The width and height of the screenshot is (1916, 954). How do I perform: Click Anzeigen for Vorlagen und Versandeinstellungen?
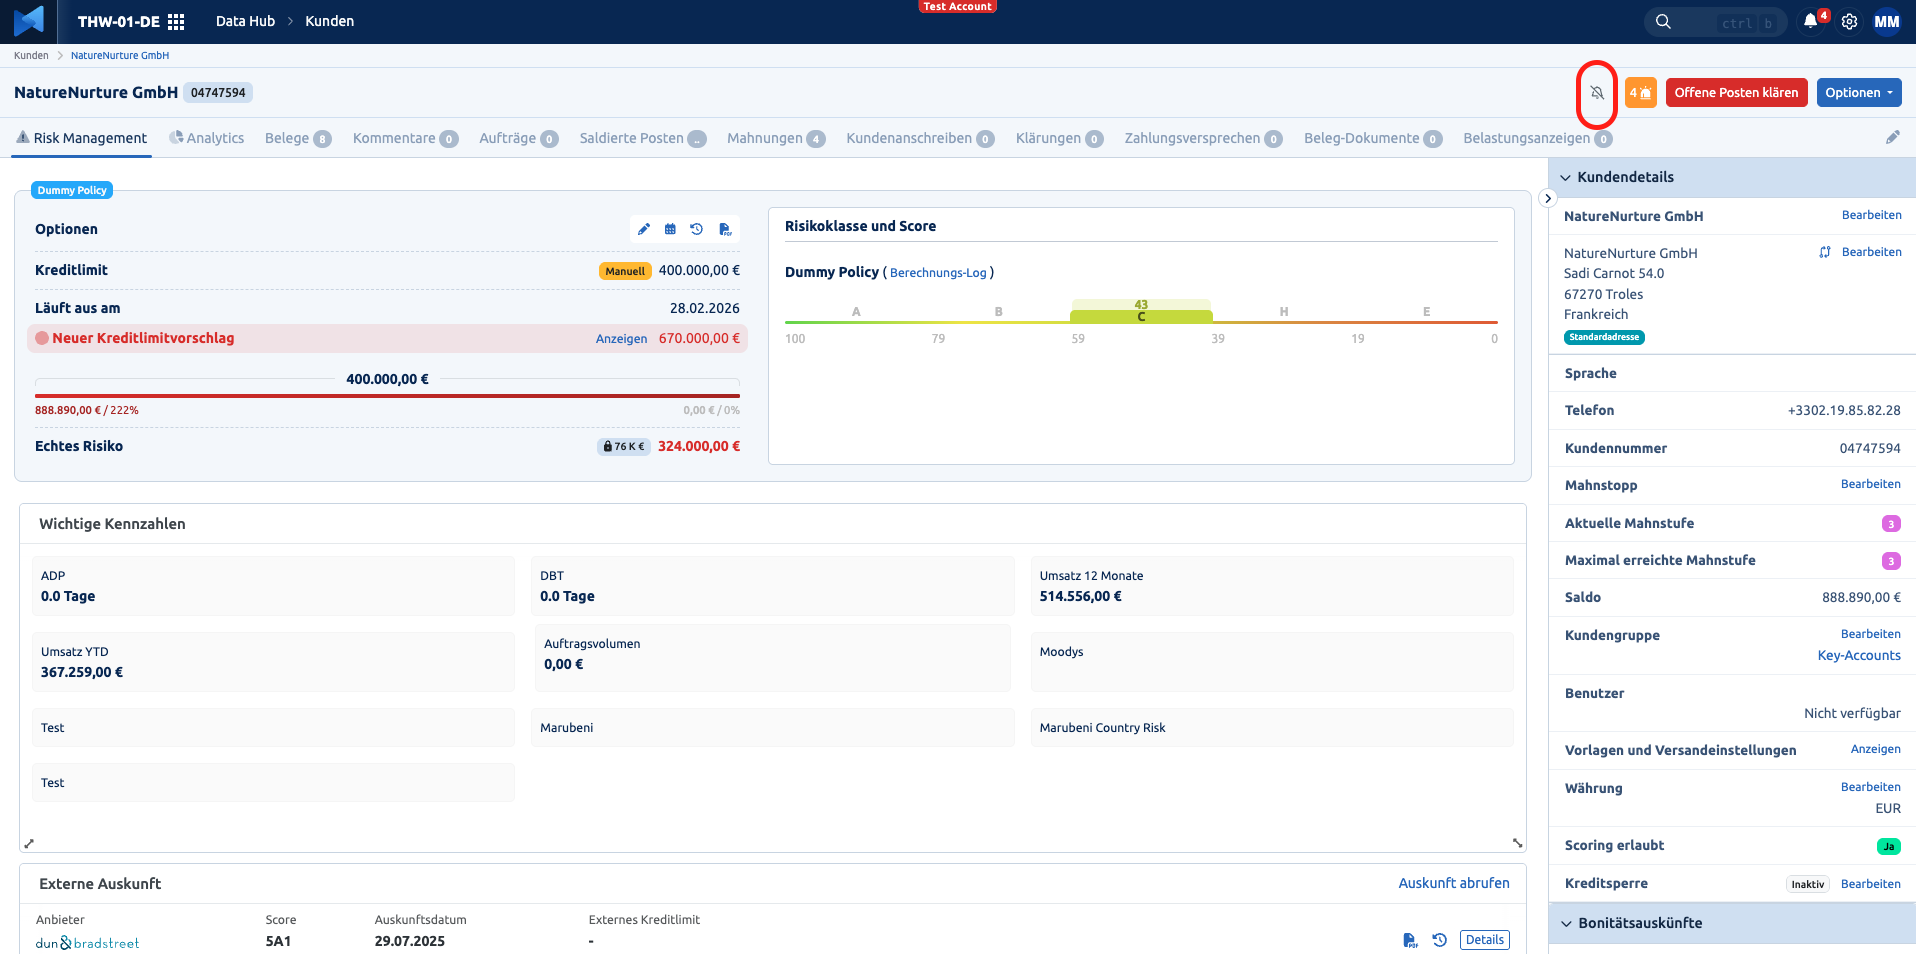click(x=1876, y=749)
